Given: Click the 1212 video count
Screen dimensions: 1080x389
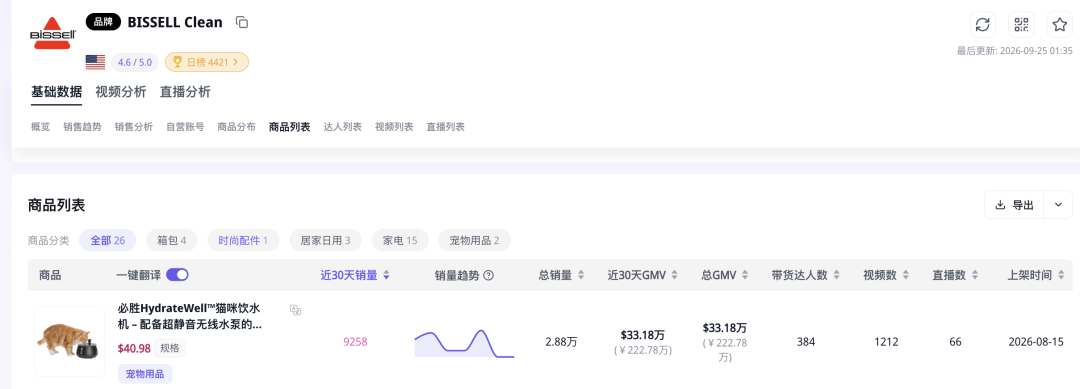Looking at the screenshot, I should (x=886, y=341).
